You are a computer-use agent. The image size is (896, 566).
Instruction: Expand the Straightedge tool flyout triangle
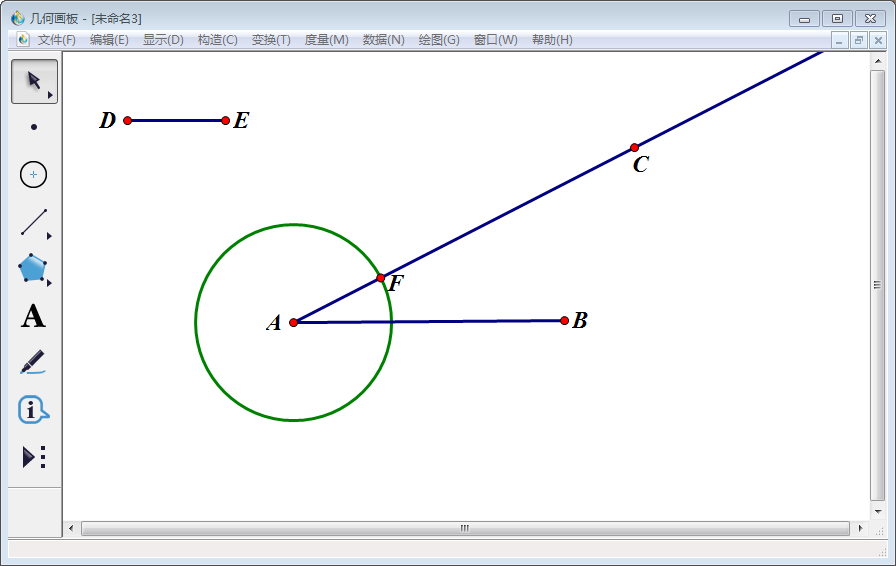[x=49, y=236]
